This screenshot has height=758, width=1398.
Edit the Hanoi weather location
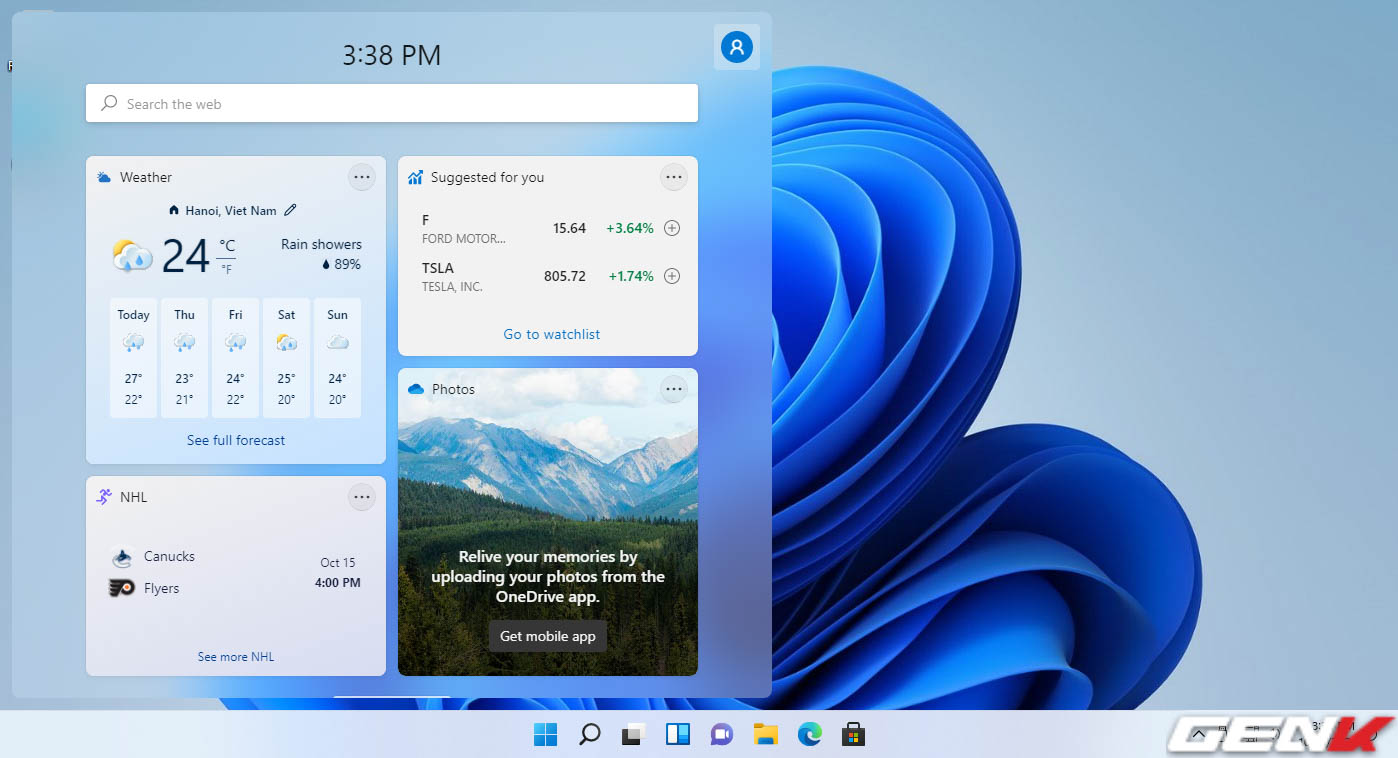click(x=291, y=210)
